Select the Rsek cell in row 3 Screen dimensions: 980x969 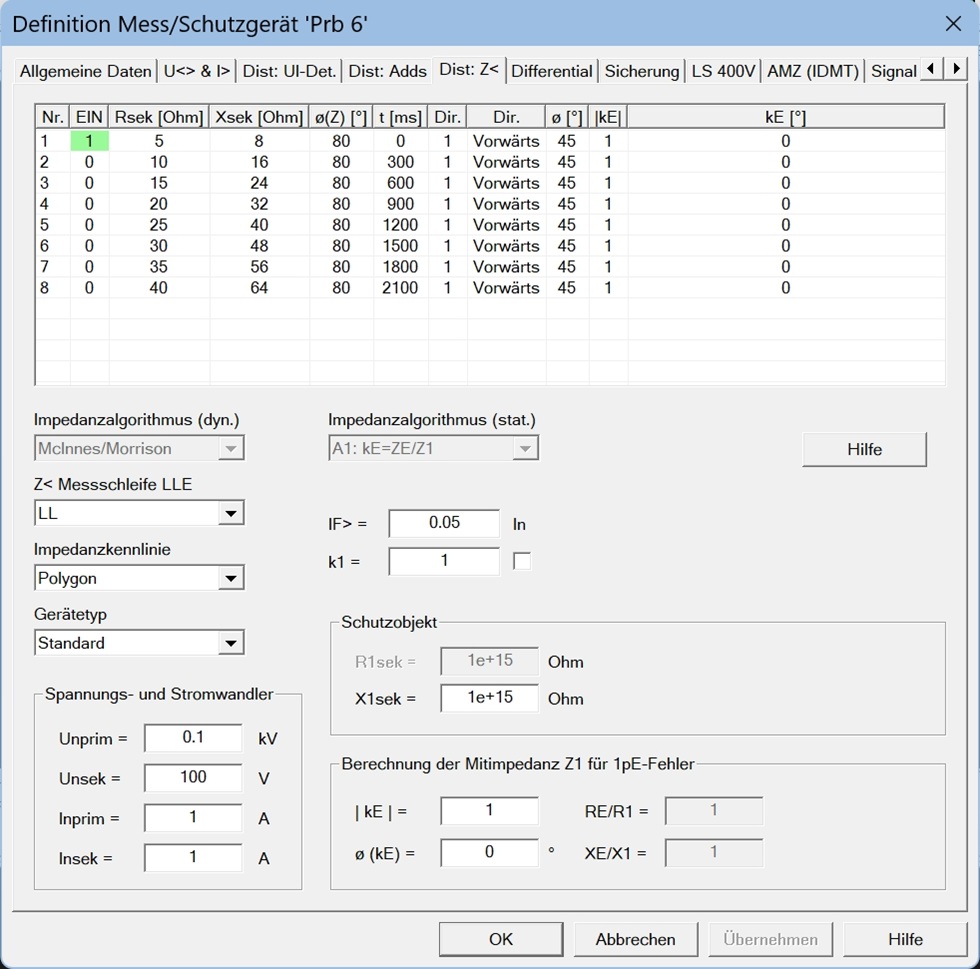159,184
